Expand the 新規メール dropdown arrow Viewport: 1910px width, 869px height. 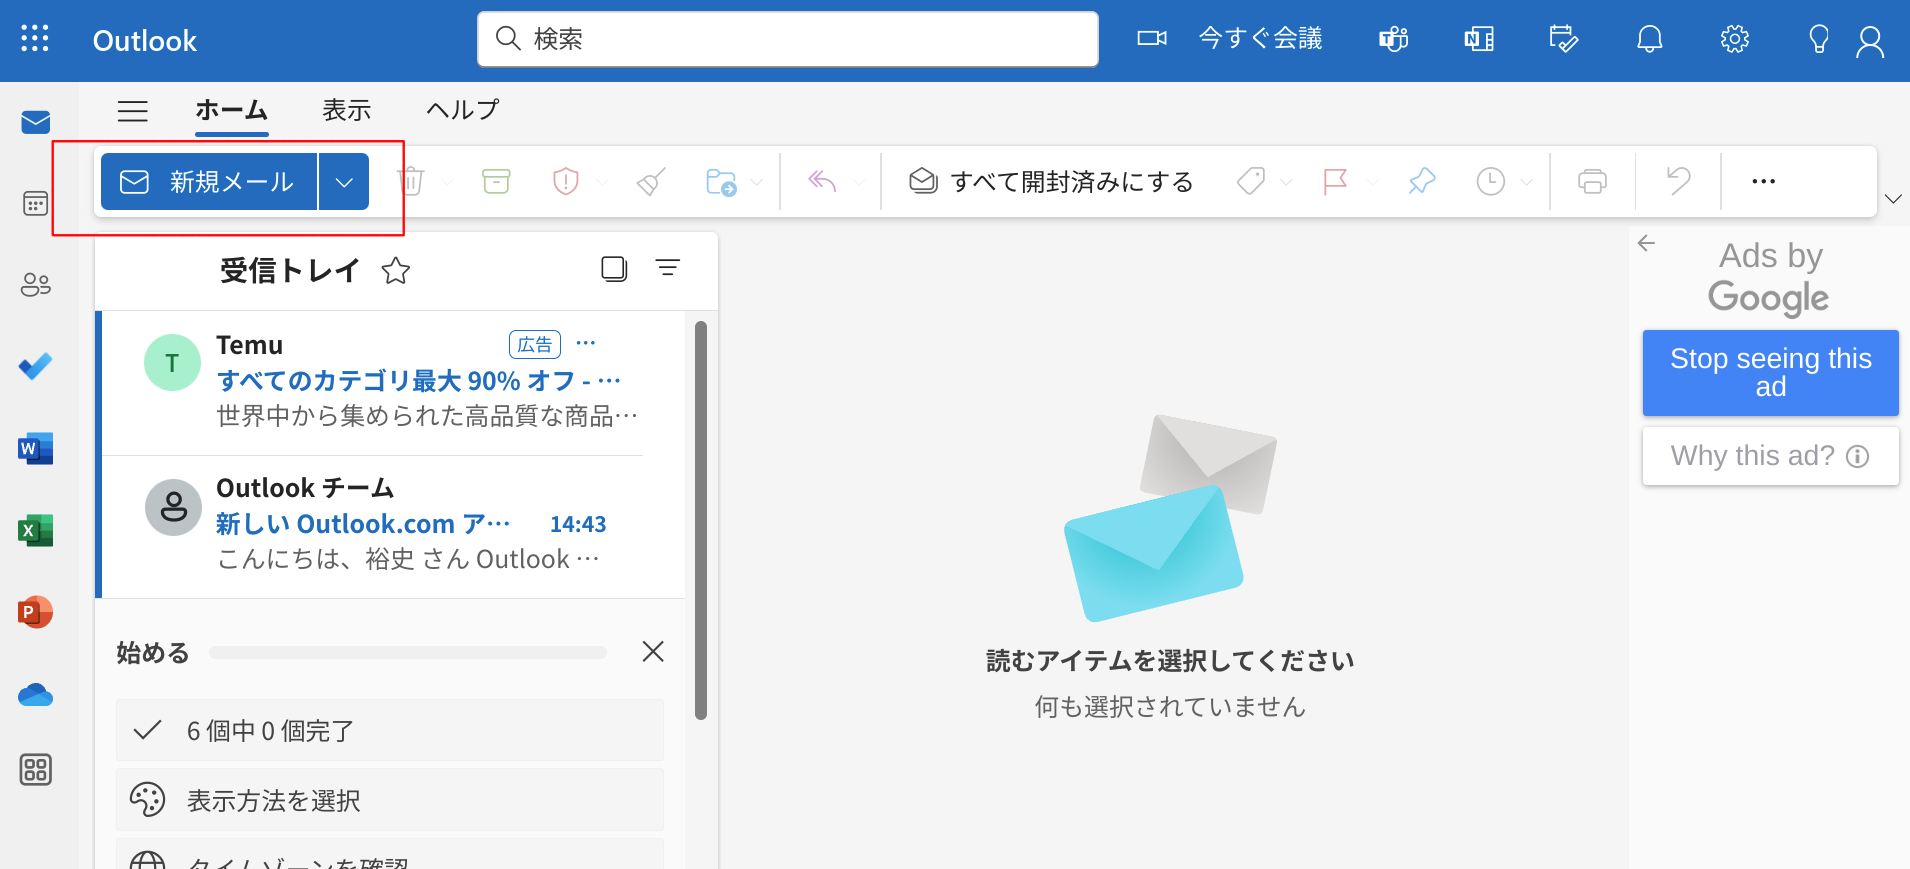[344, 182]
